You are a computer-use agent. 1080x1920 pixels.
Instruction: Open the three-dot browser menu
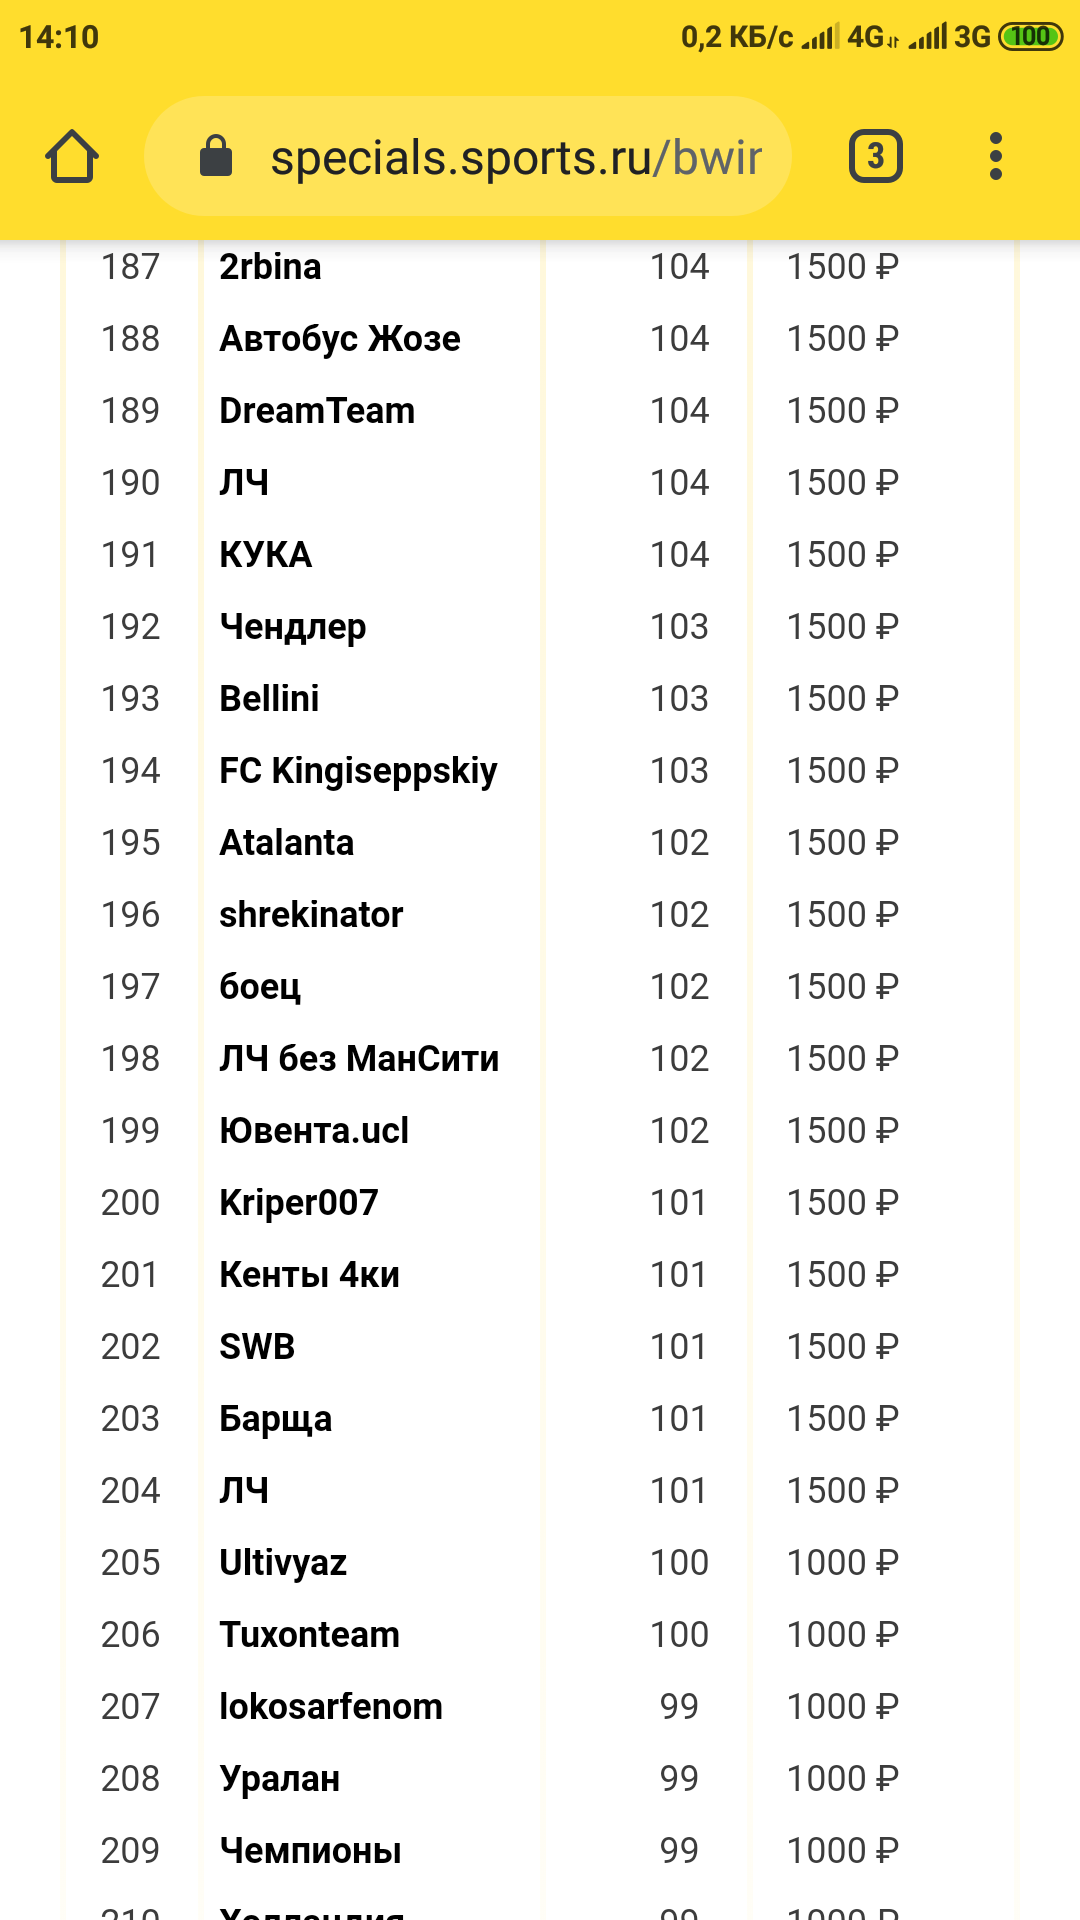995,157
